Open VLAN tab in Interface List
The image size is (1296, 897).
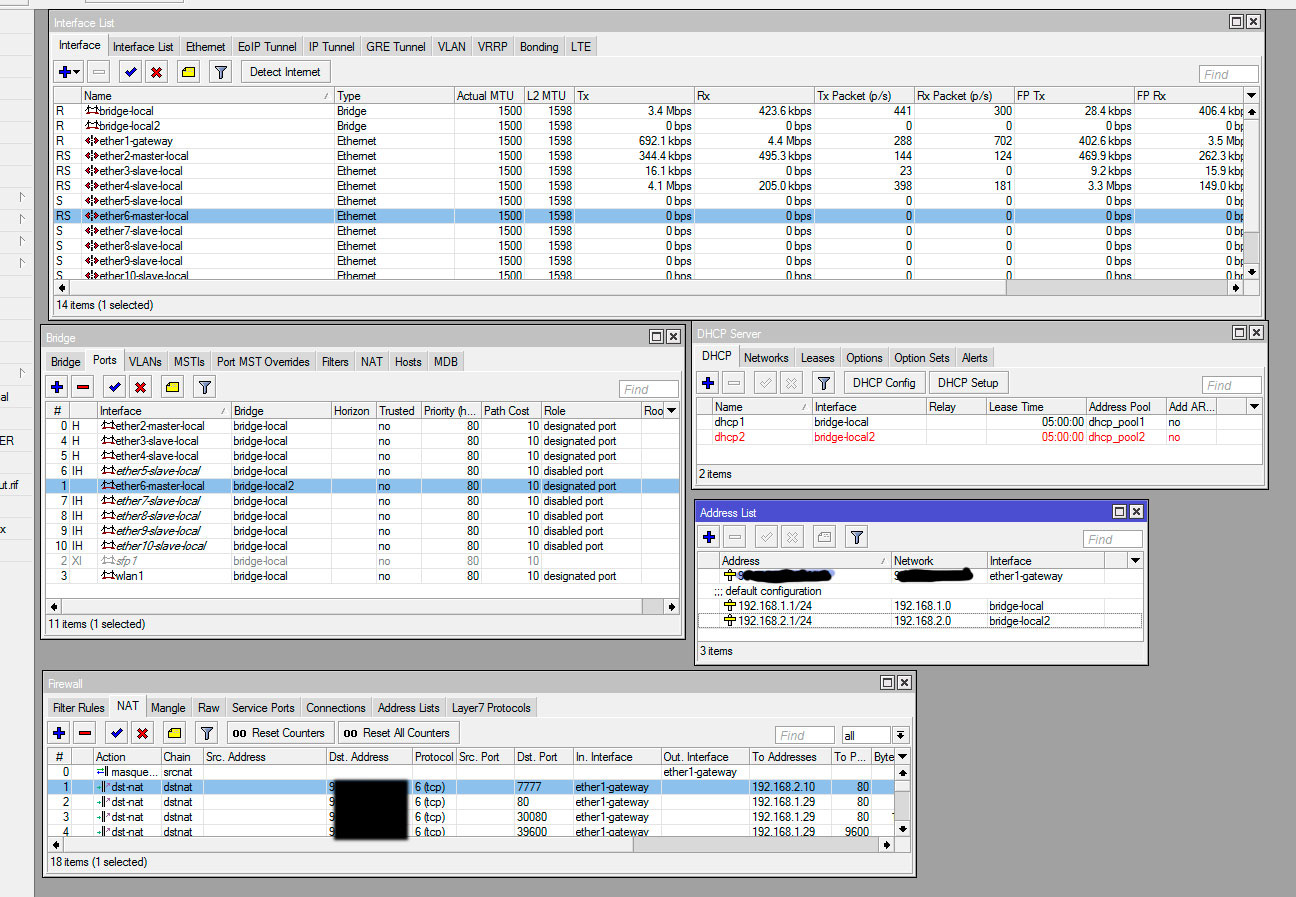[x=452, y=46]
